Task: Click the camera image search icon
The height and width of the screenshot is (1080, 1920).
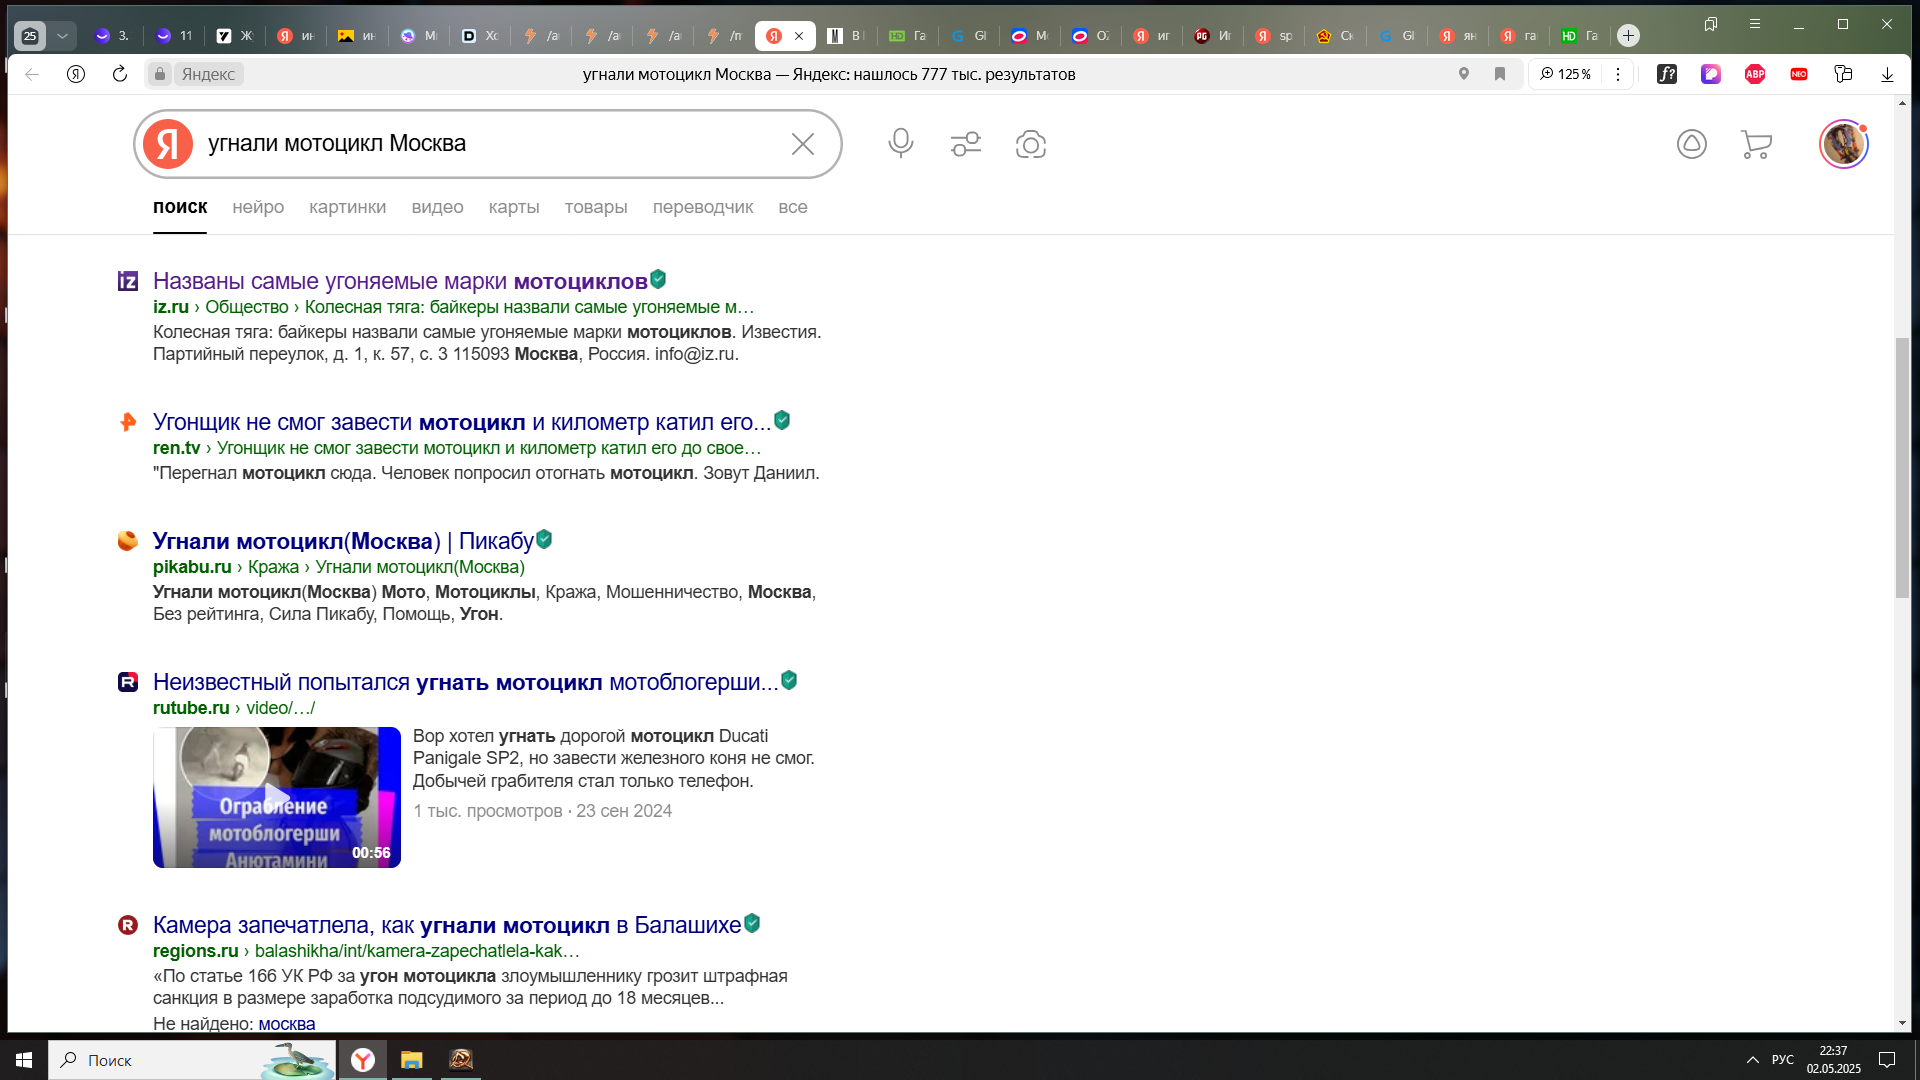Action: click(1030, 144)
